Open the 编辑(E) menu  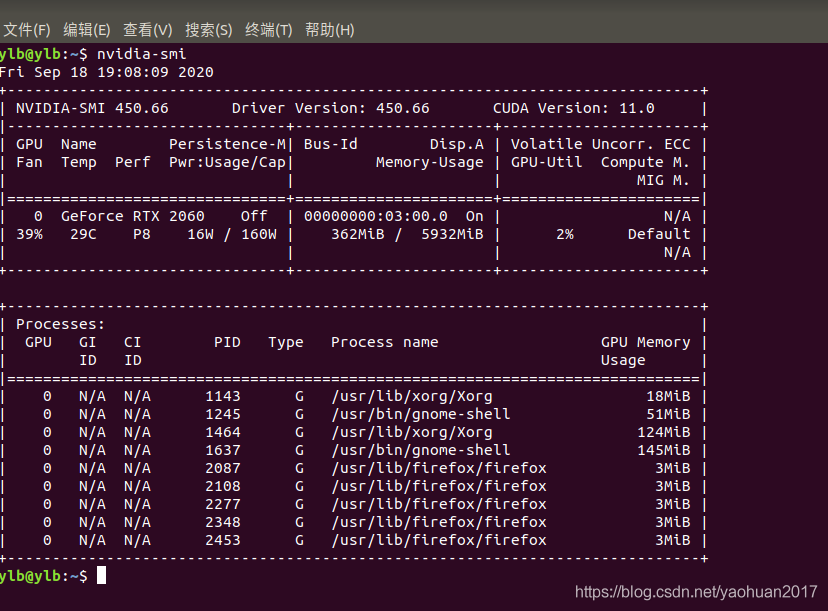click(x=86, y=30)
